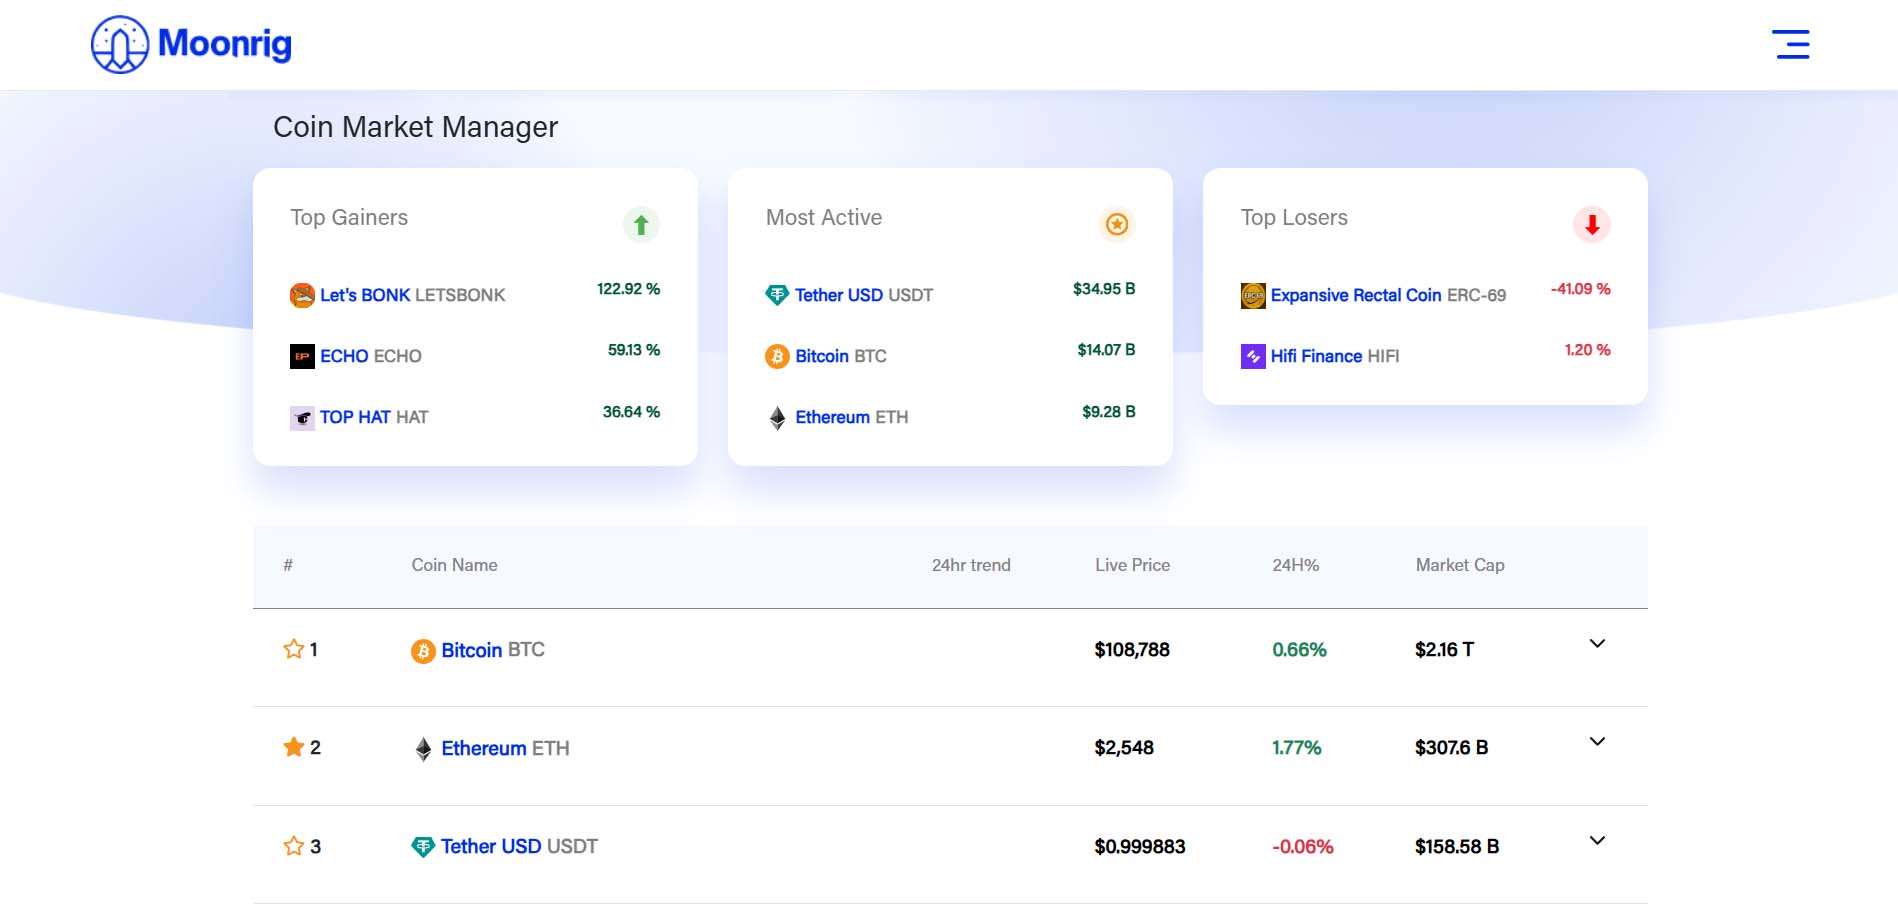
Task: Click the $158.58 B market cap
Action: pos(1457,847)
